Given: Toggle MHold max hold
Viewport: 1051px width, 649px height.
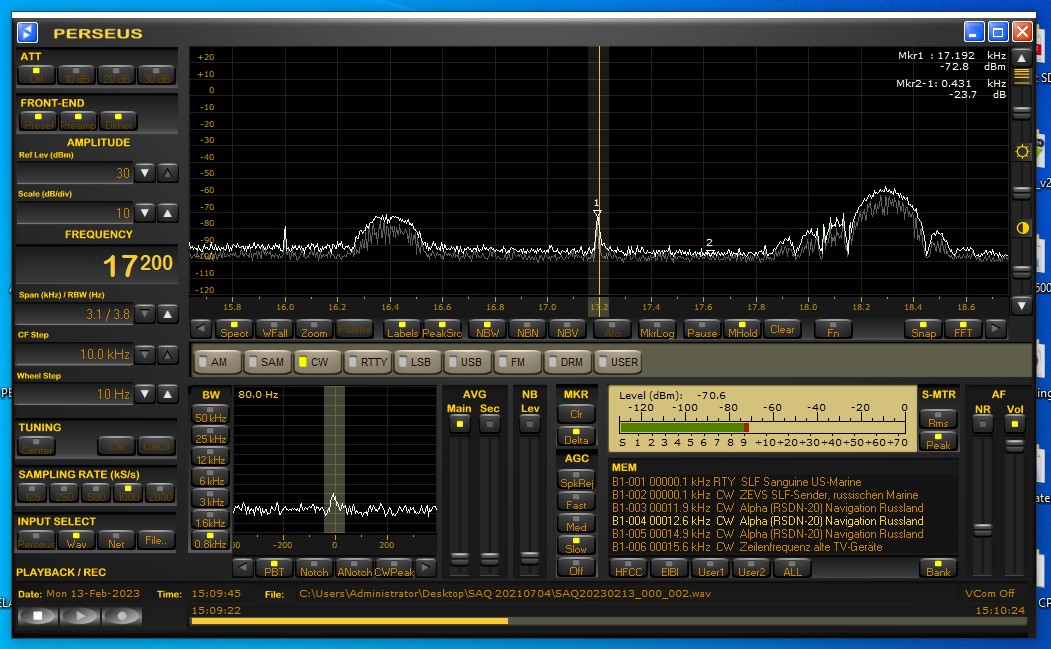Looking at the screenshot, I should 742,329.
